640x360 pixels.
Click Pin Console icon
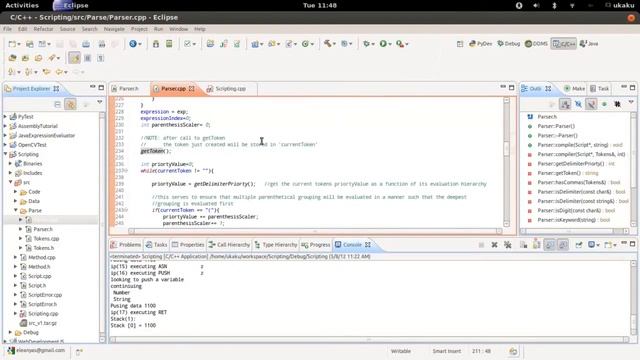click(x=578, y=244)
